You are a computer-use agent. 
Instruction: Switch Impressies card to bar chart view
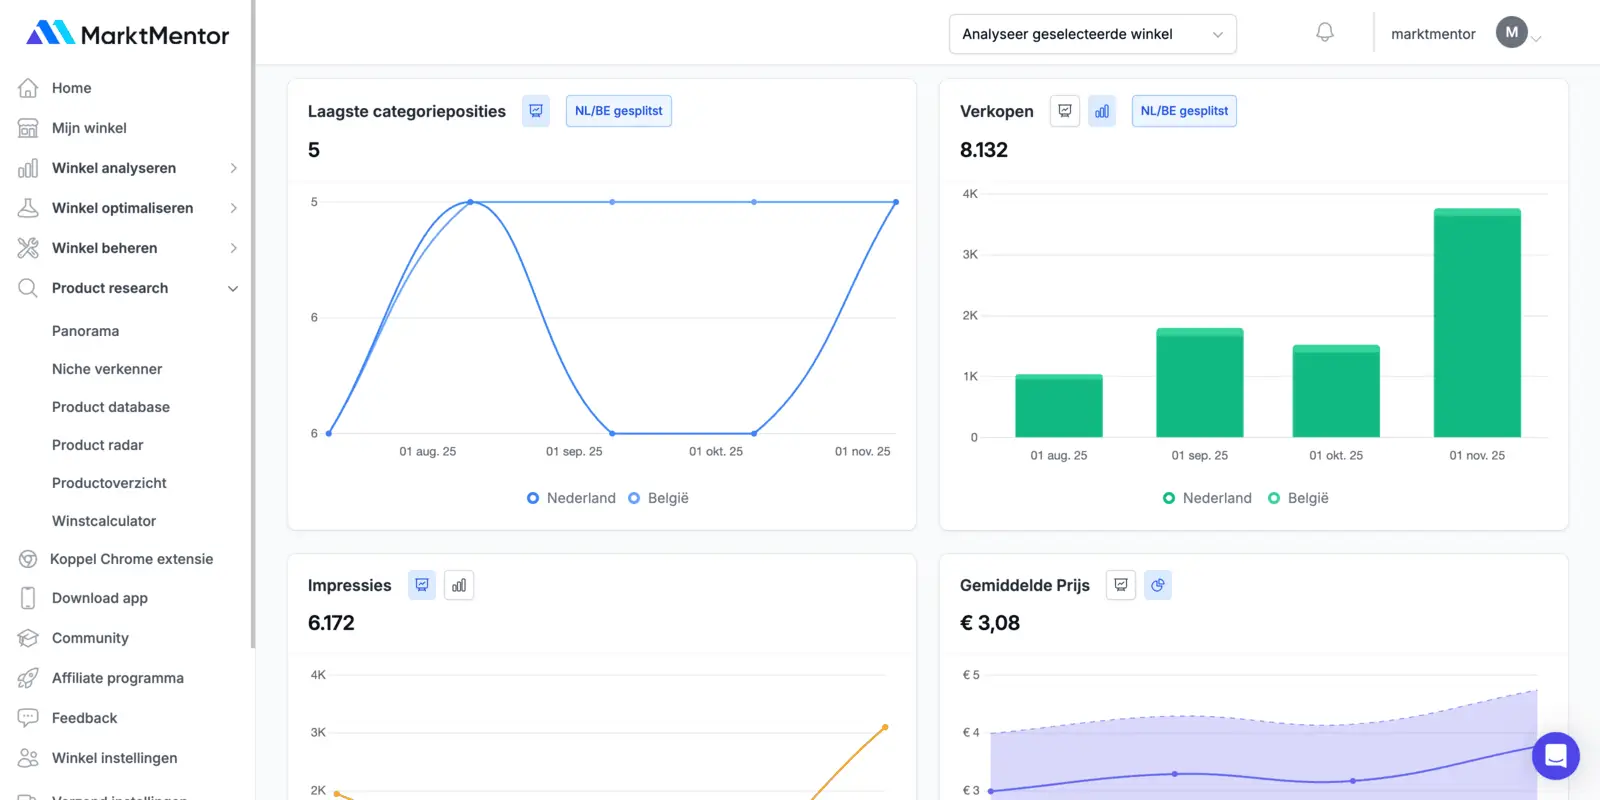pyautogui.click(x=459, y=585)
